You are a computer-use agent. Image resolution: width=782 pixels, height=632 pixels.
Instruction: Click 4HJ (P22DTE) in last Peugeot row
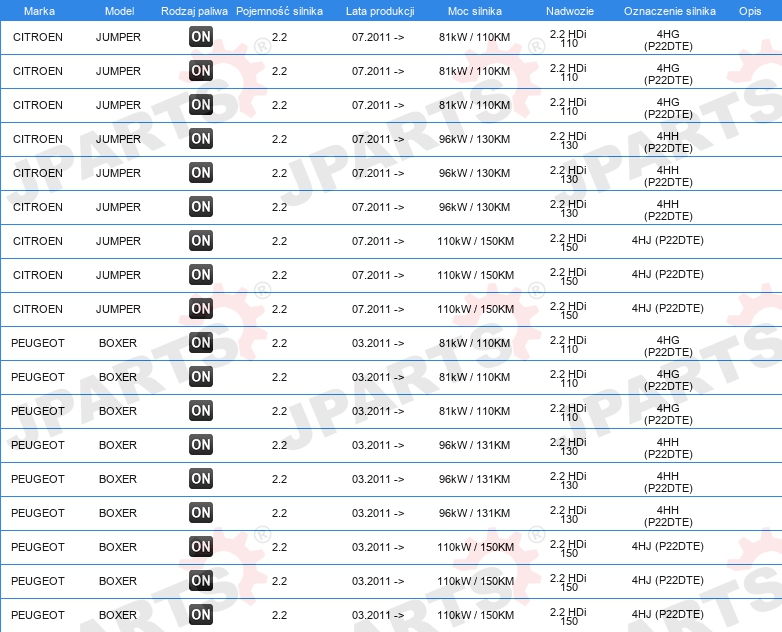pos(667,614)
